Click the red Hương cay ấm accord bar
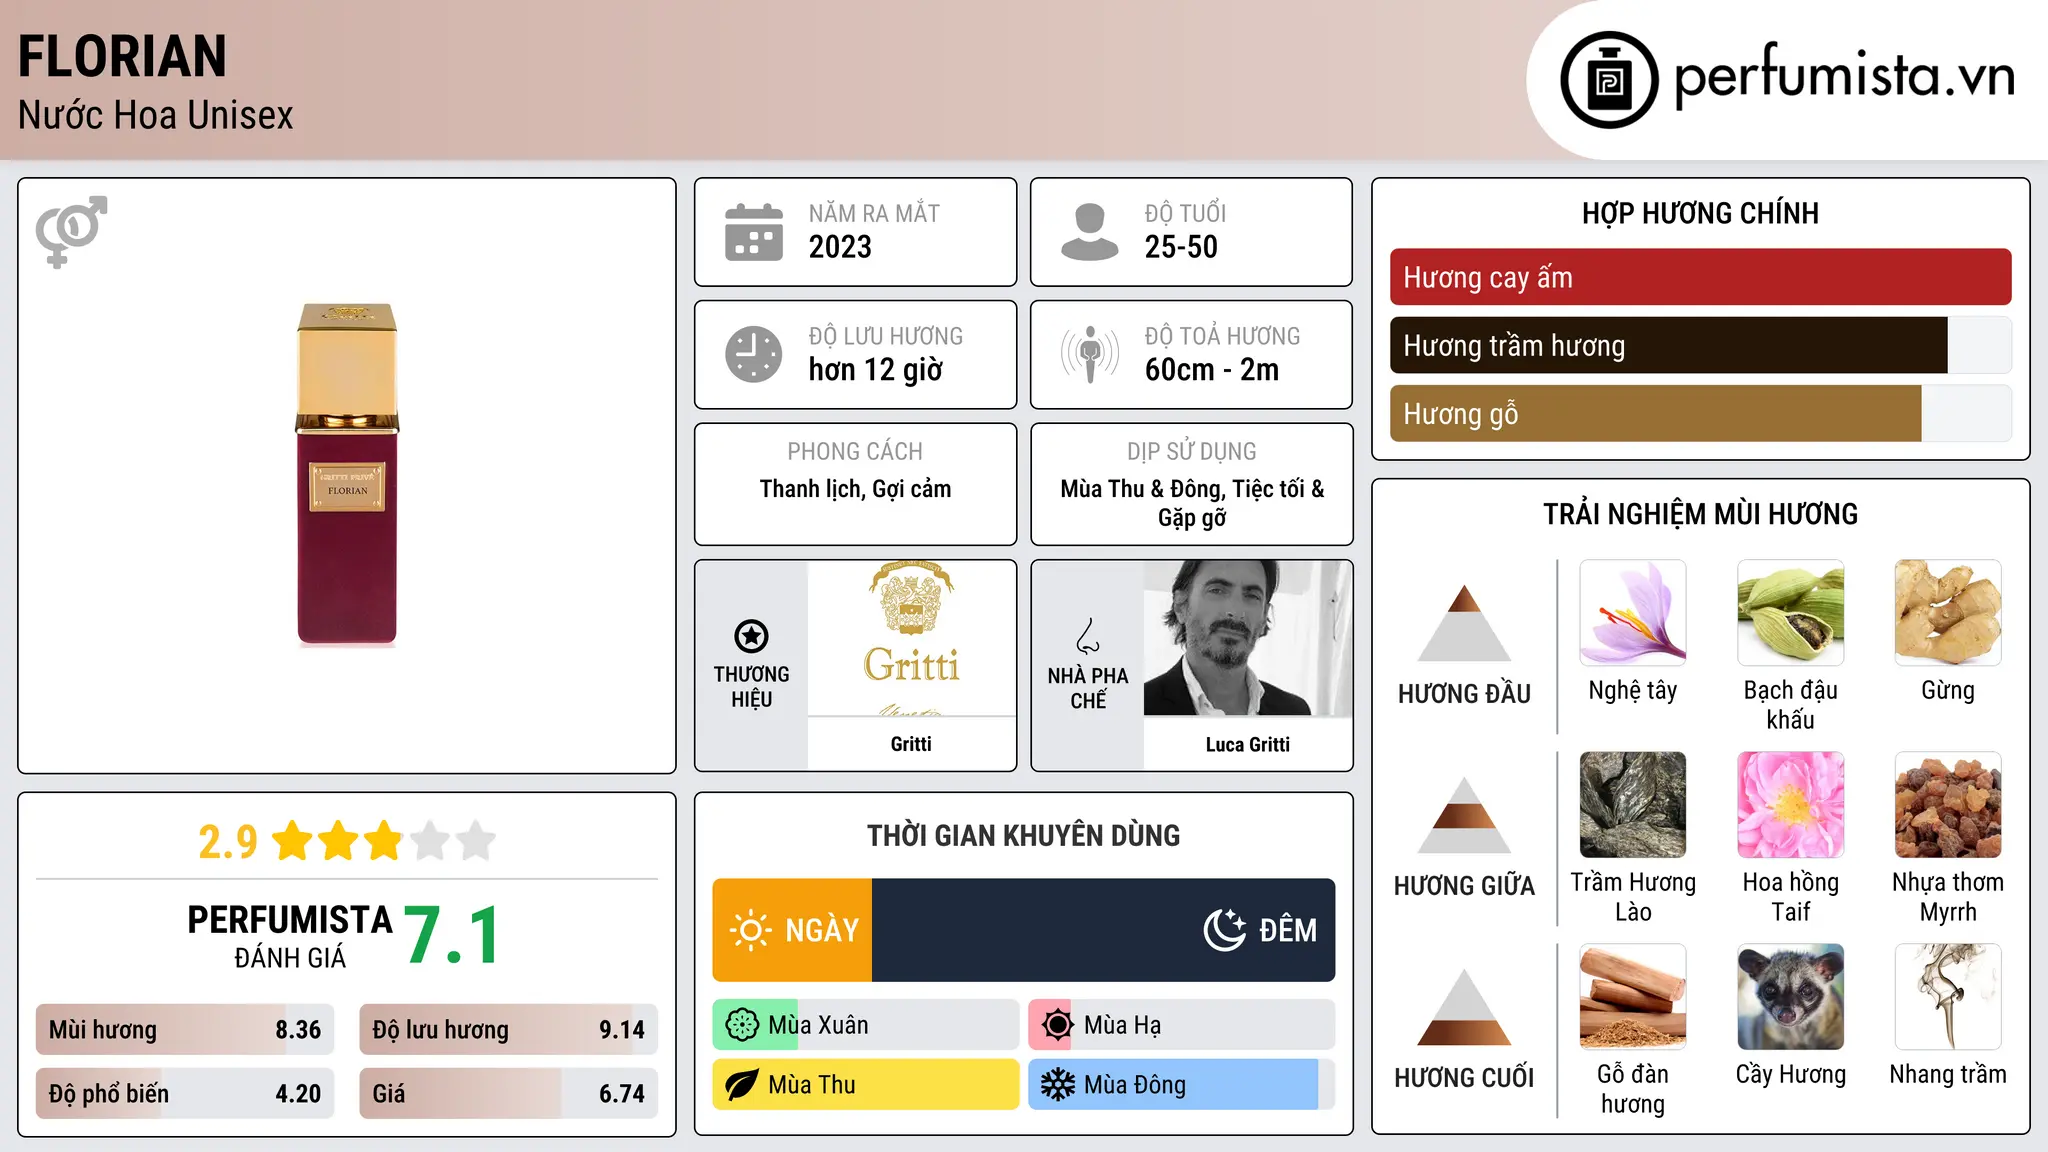The width and height of the screenshot is (2048, 1152). (x=1700, y=277)
